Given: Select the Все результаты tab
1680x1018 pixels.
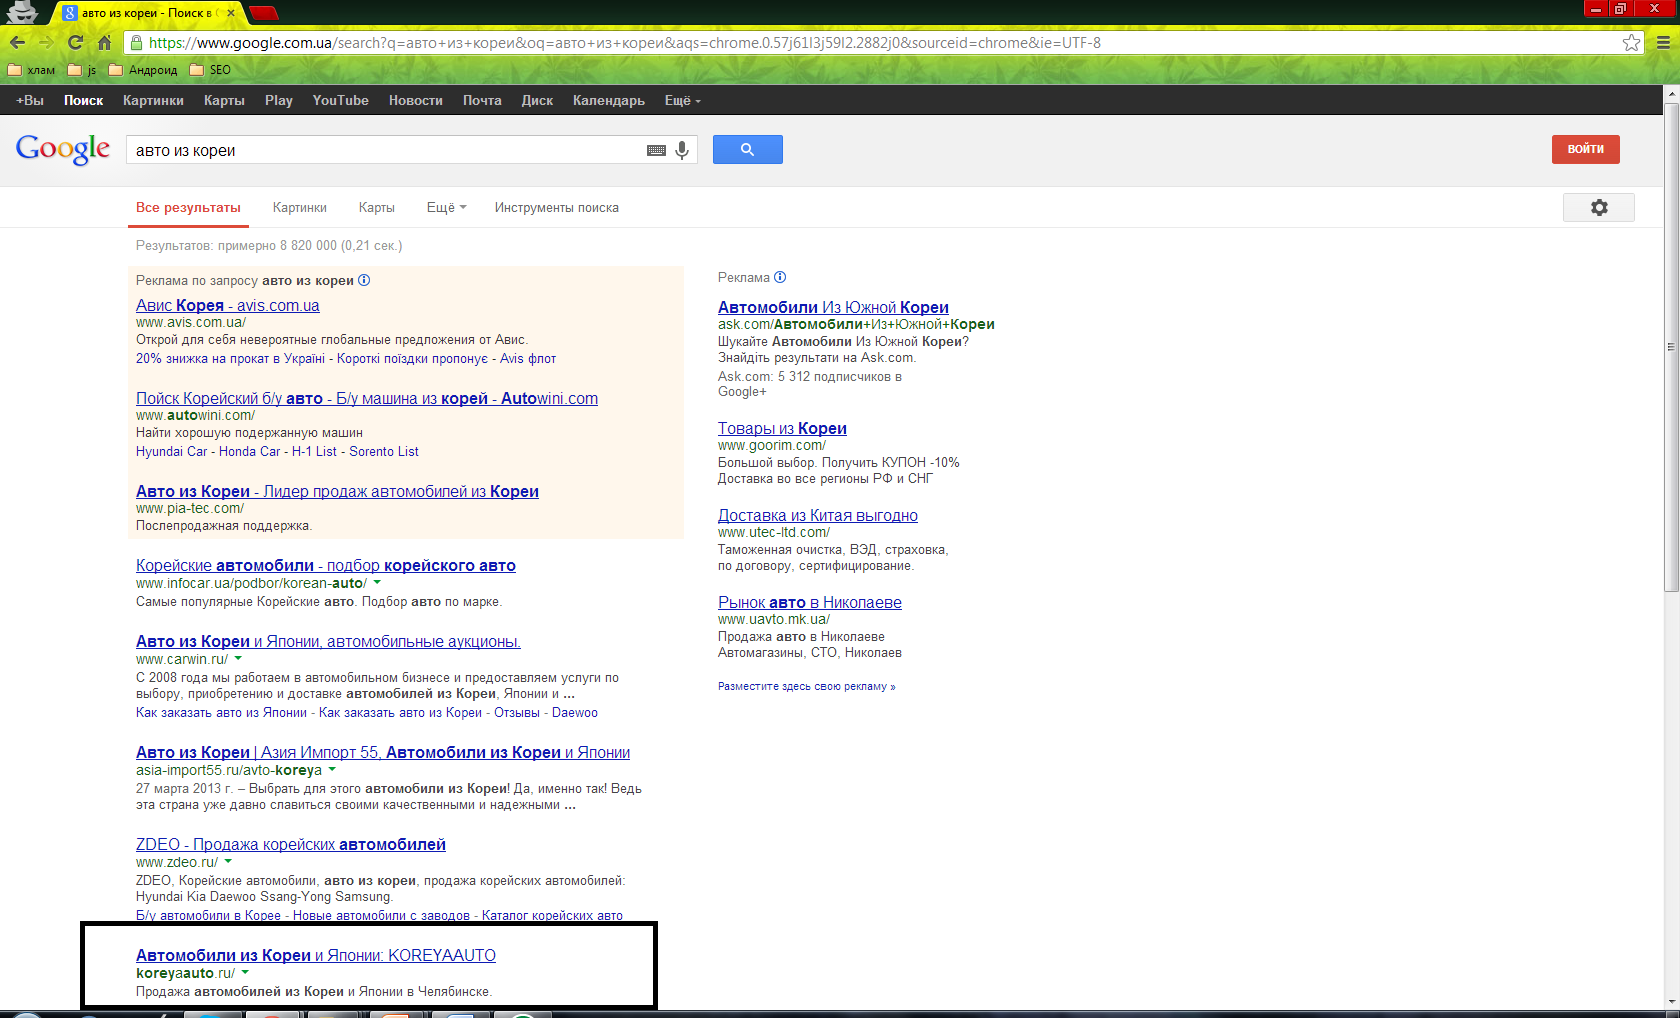Looking at the screenshot, I should coord(188,207).
